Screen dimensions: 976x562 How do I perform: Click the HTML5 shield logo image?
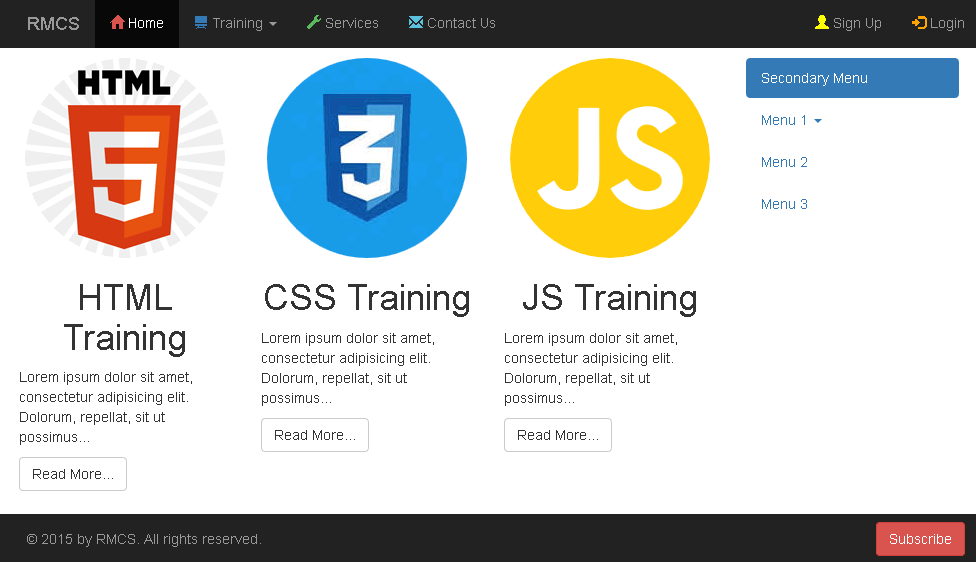[124, 157]
